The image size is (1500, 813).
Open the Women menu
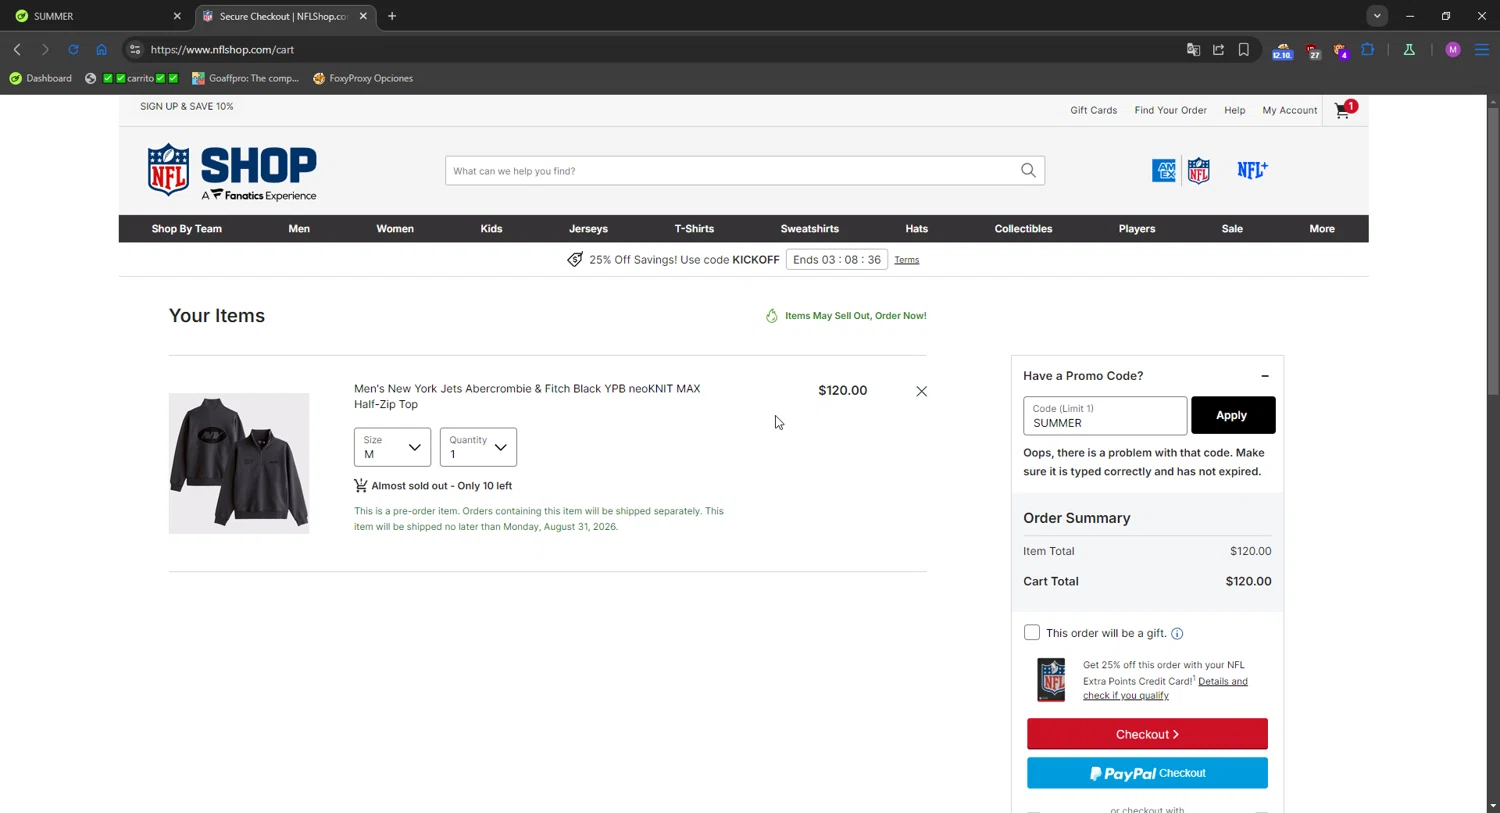(395, 229)
